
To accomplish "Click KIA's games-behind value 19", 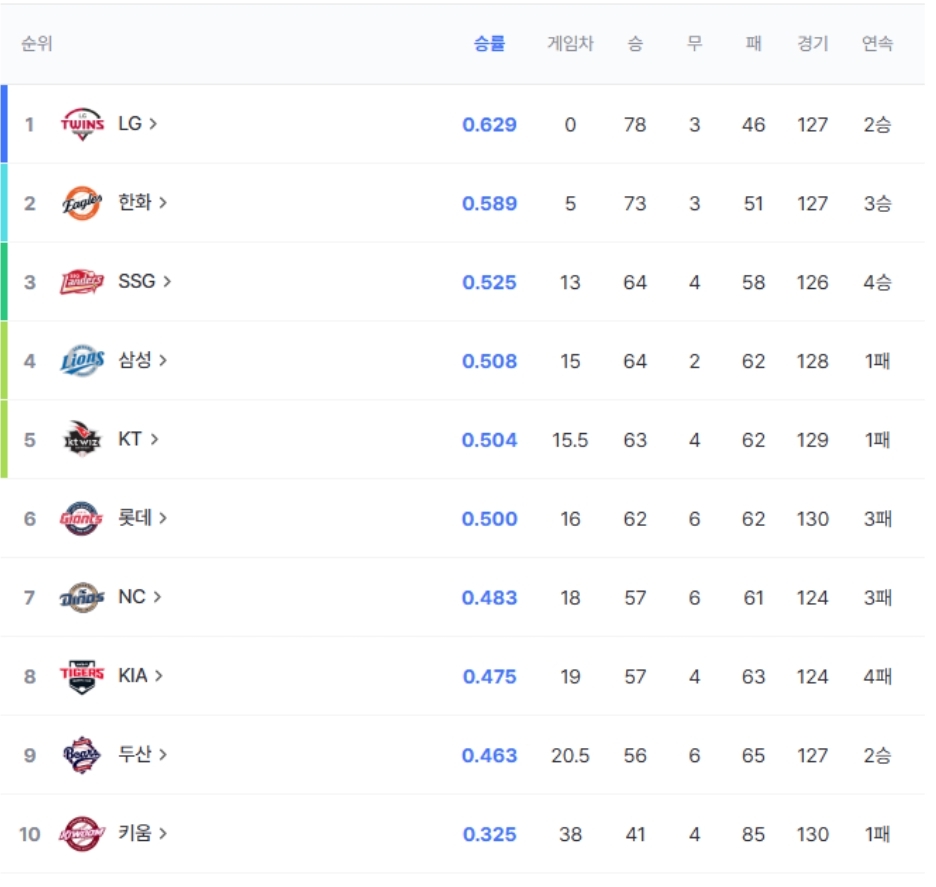I will pyautogui.click(x=570, y=677).
